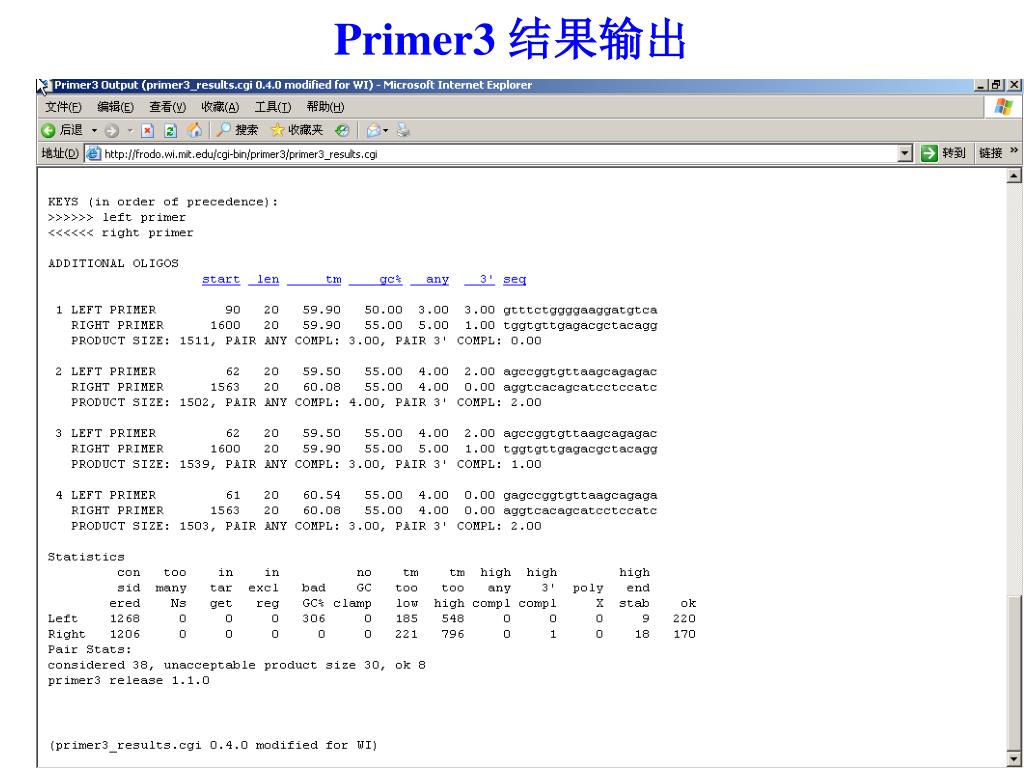Open the Back history dropdown arrow
The width and height of the screenshot is (1024, 768).
(x=94, y=131)
